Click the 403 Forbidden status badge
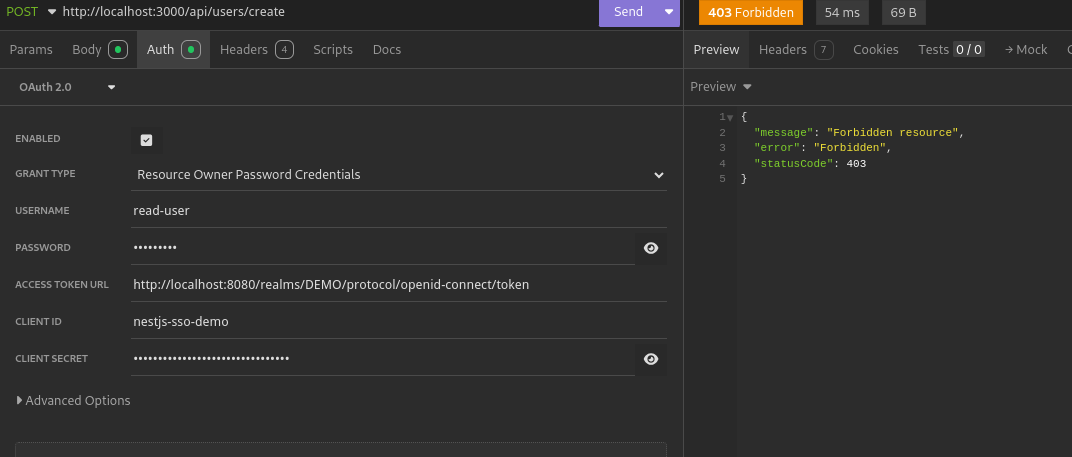The image size is (1072, 457). click(x=751, y=12)
